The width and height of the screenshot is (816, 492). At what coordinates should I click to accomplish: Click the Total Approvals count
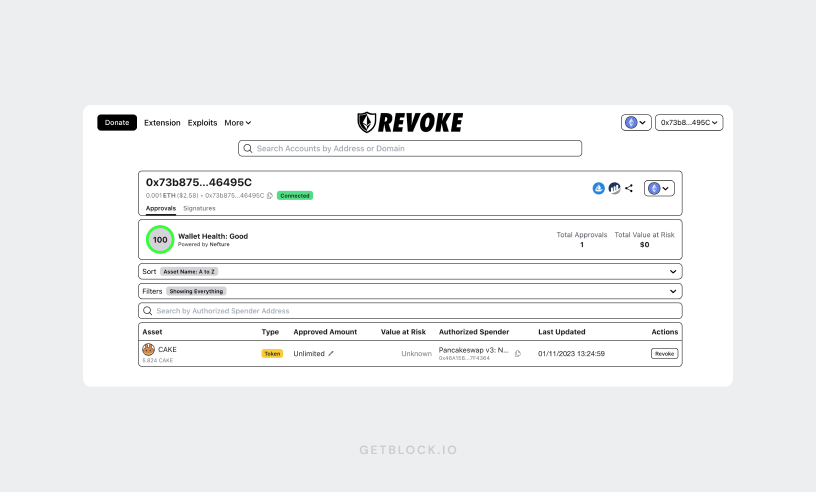point(582,245)
